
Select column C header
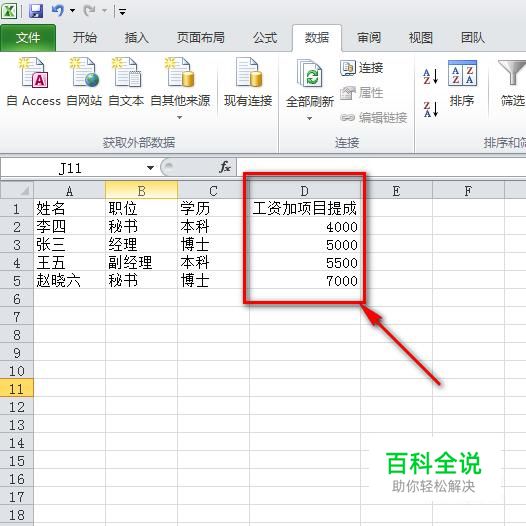click(213, 191)
